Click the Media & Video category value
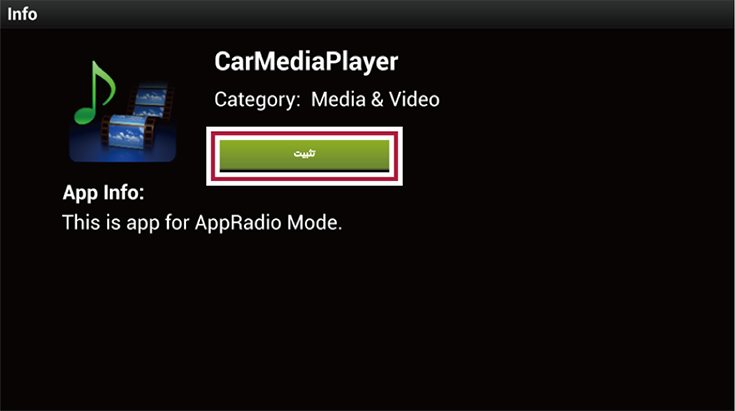 (x=375, y=99)
